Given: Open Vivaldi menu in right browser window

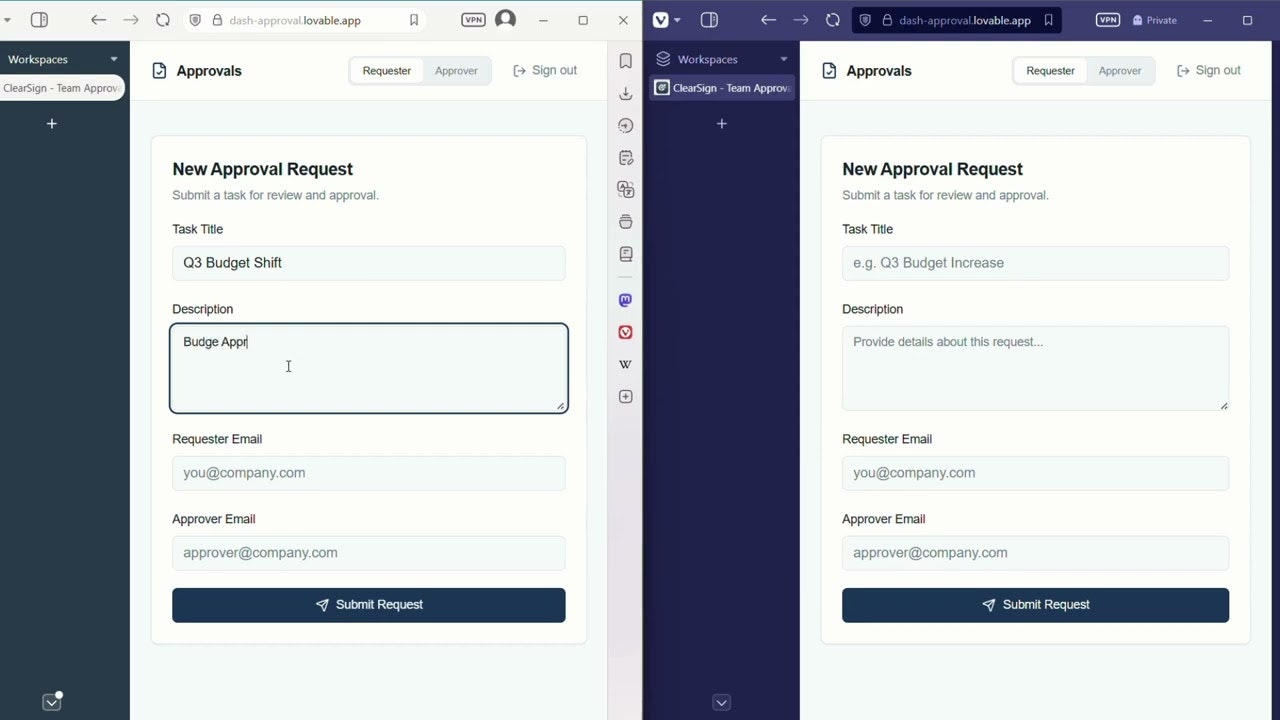Looking at the screenshot, I should click(666, 20).
